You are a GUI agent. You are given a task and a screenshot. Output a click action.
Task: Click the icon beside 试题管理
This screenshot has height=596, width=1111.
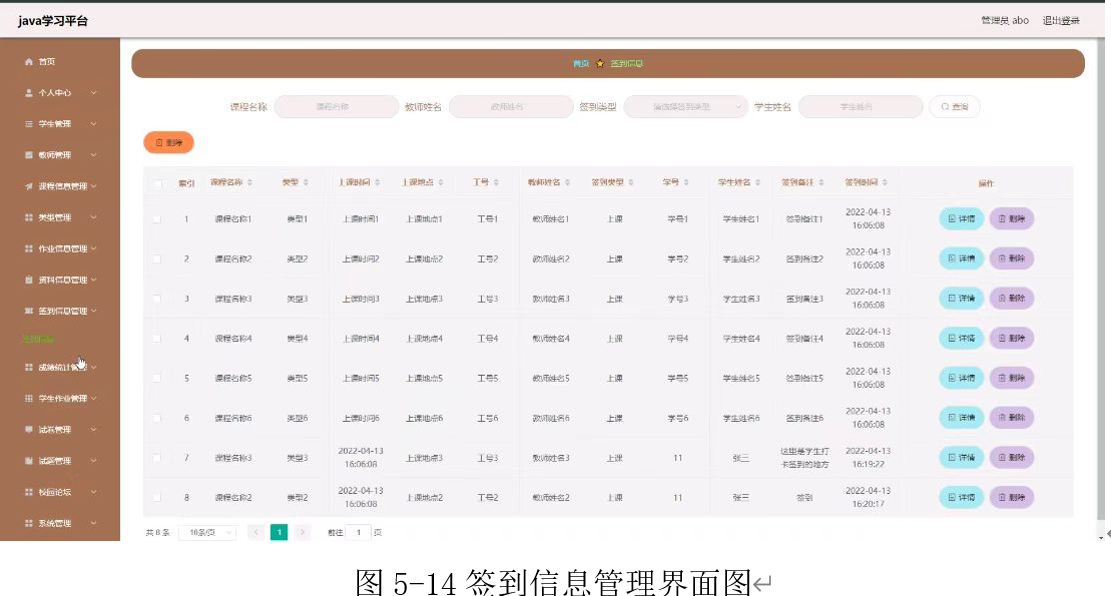tap(28, 461)
